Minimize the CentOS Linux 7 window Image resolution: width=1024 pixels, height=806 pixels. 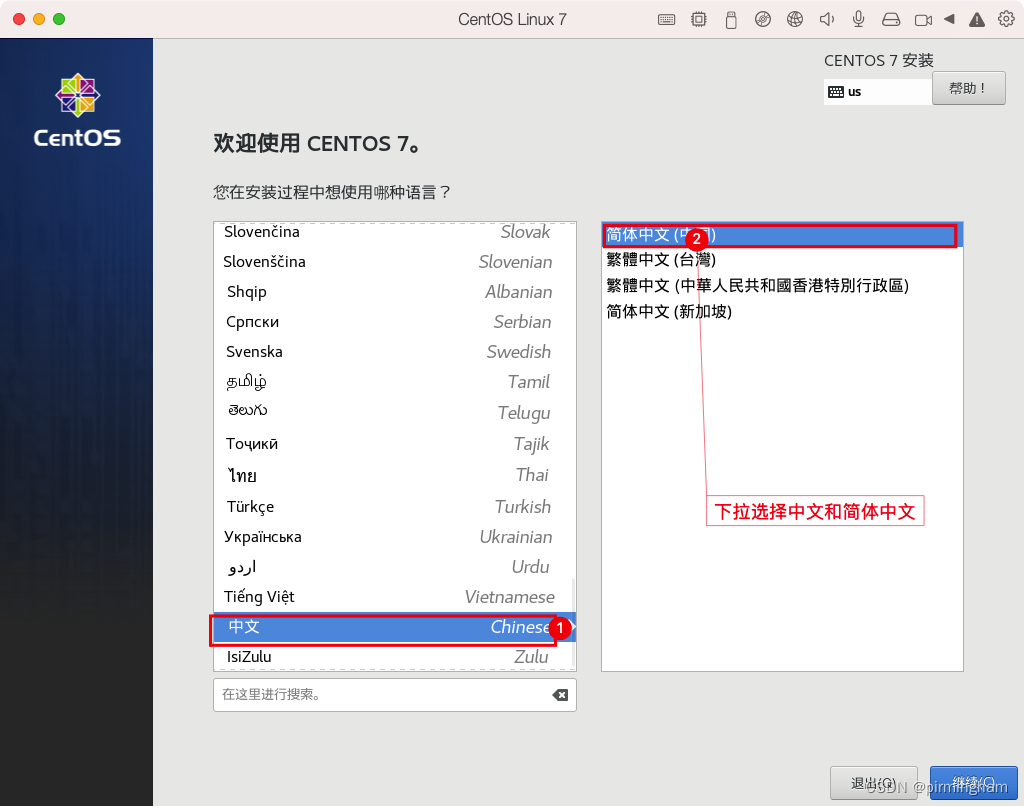(x=39, y=19)
